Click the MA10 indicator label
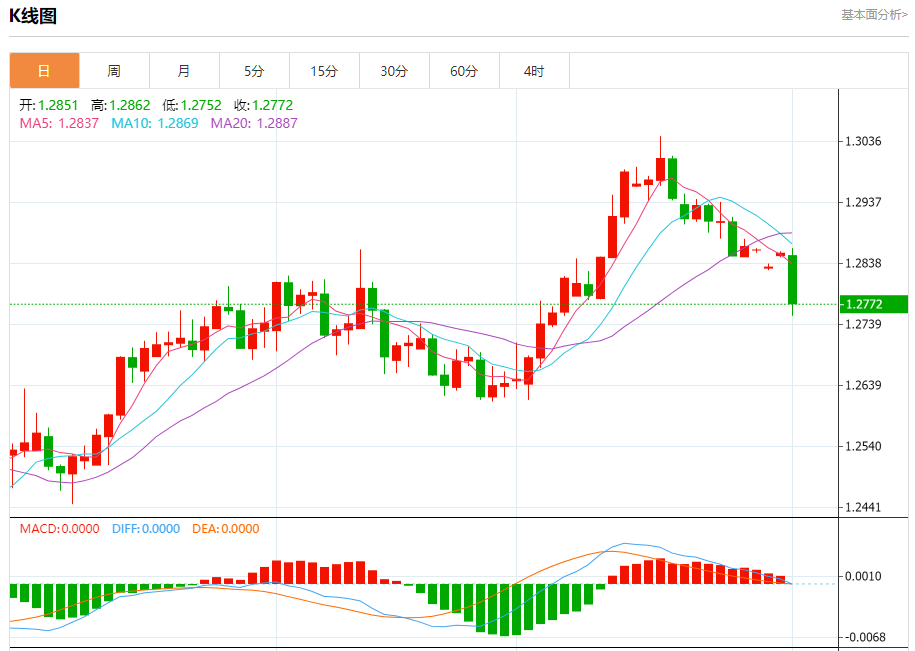The height and width of the screenshot is (651, 915). [154, 123]
